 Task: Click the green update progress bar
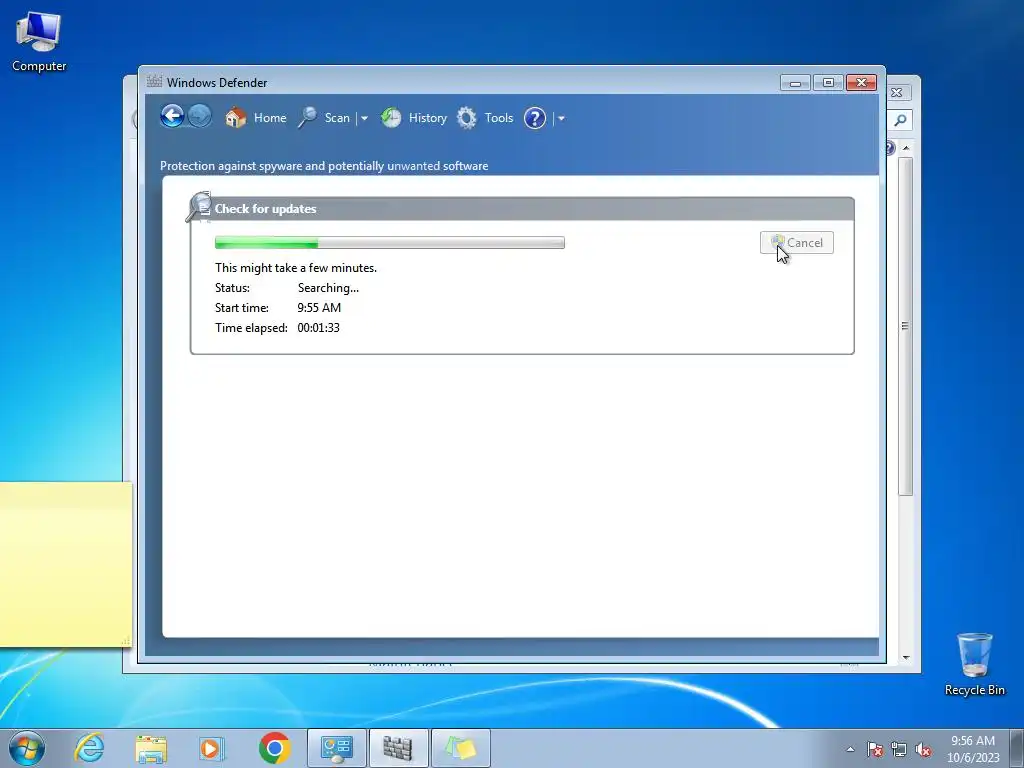point(390,242)
